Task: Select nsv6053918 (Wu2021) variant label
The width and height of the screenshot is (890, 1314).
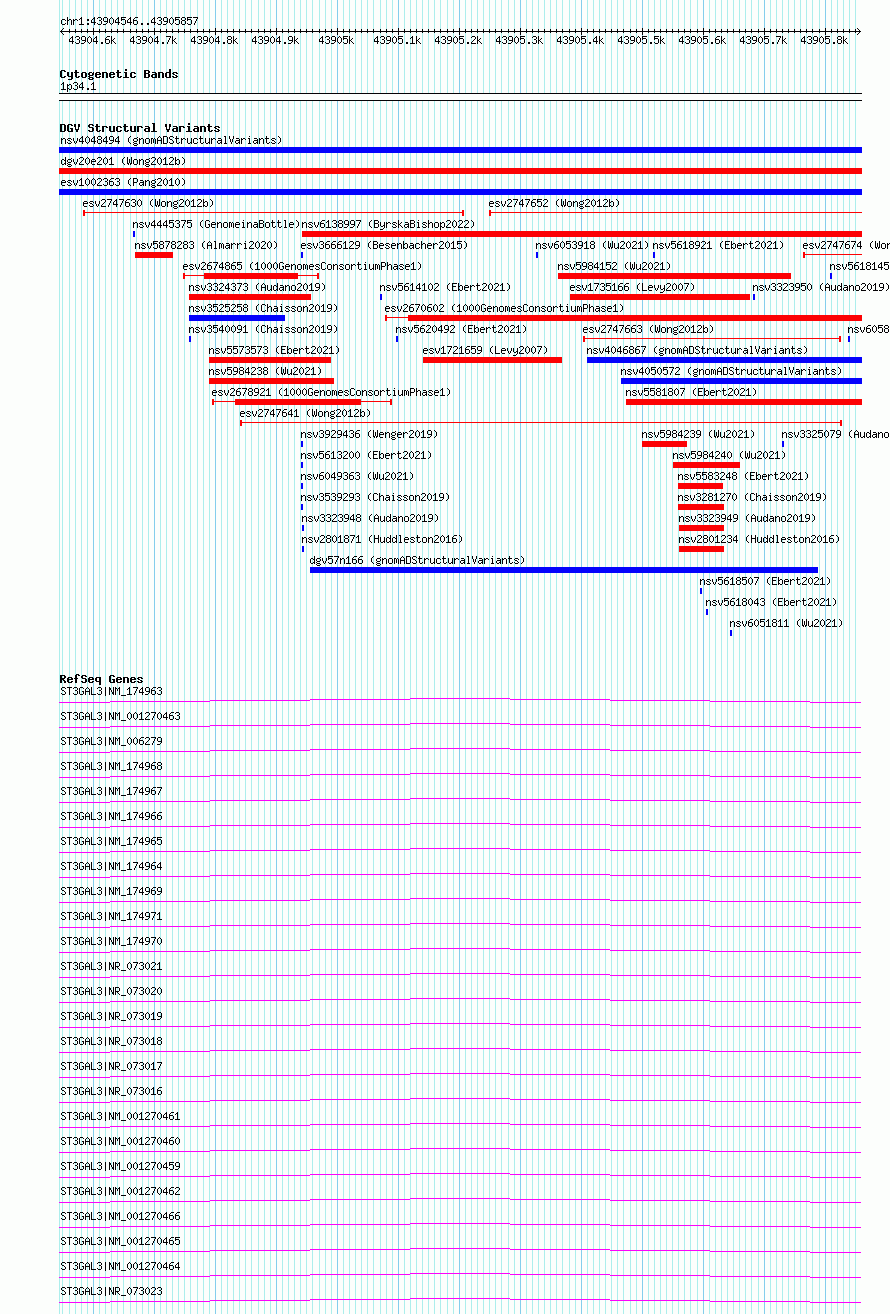Action: [x=592, y=245]
